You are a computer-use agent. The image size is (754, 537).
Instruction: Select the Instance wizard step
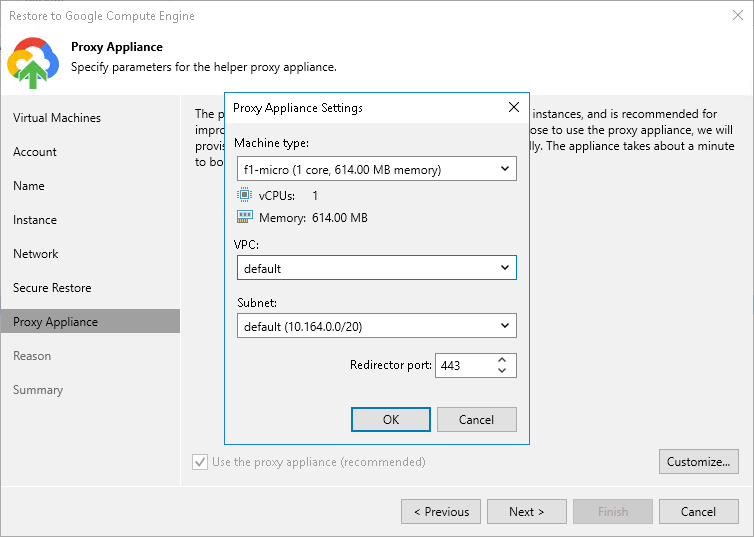pyautogui.click(x=35, y=220)
